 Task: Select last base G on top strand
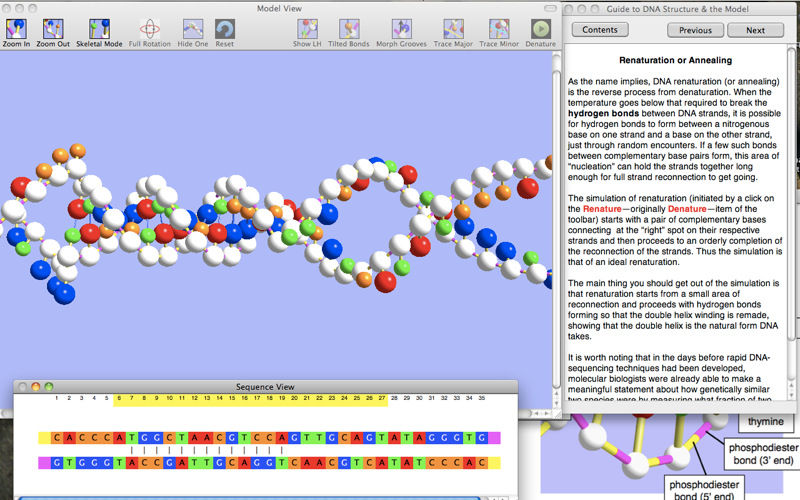point(482,437)
